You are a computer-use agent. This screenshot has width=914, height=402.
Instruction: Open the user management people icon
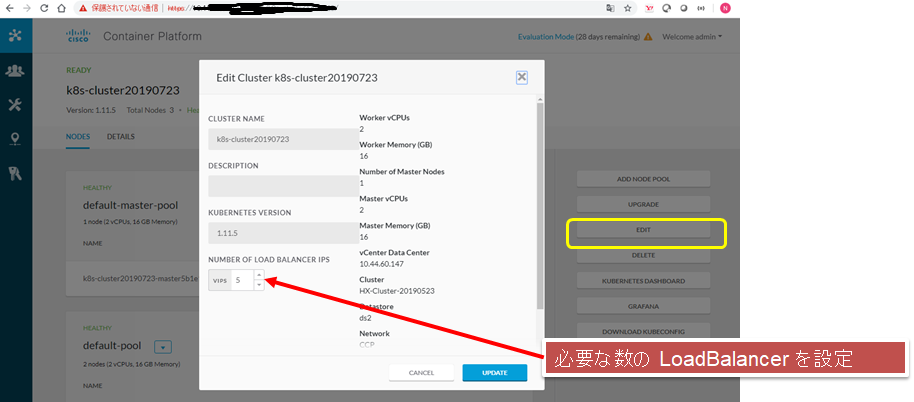pos(15,71)
